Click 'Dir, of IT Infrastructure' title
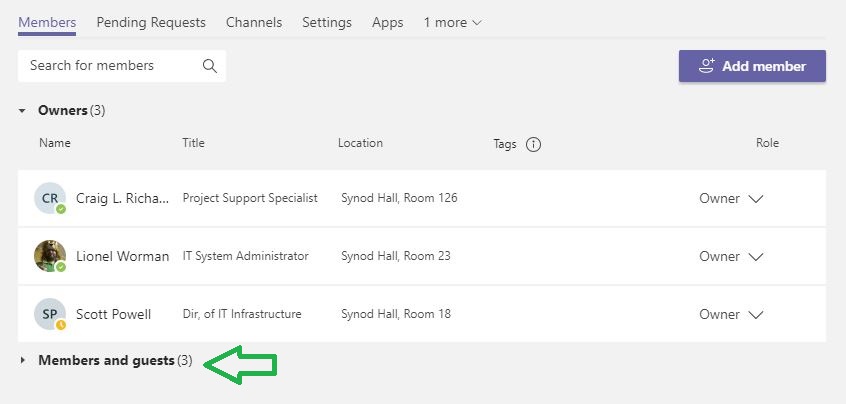 [x=242, y=313]
